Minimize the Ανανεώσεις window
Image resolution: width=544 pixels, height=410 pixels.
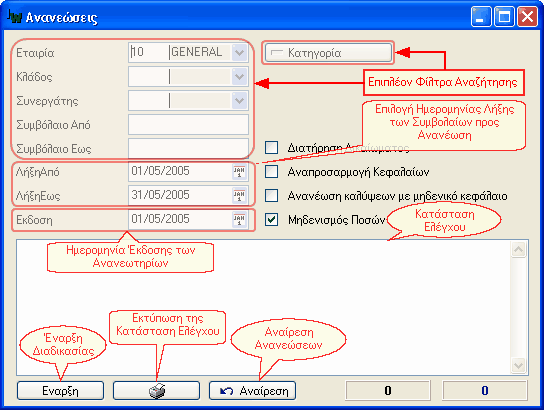(x=481, y=16)
